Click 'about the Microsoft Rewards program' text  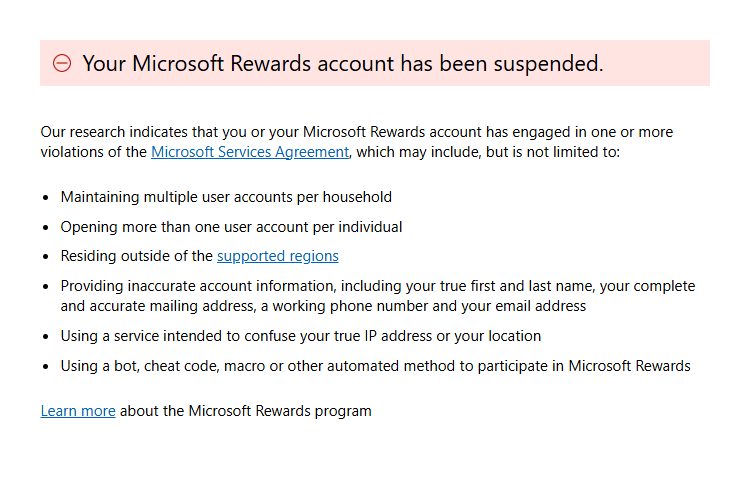(x=246, y=411)
